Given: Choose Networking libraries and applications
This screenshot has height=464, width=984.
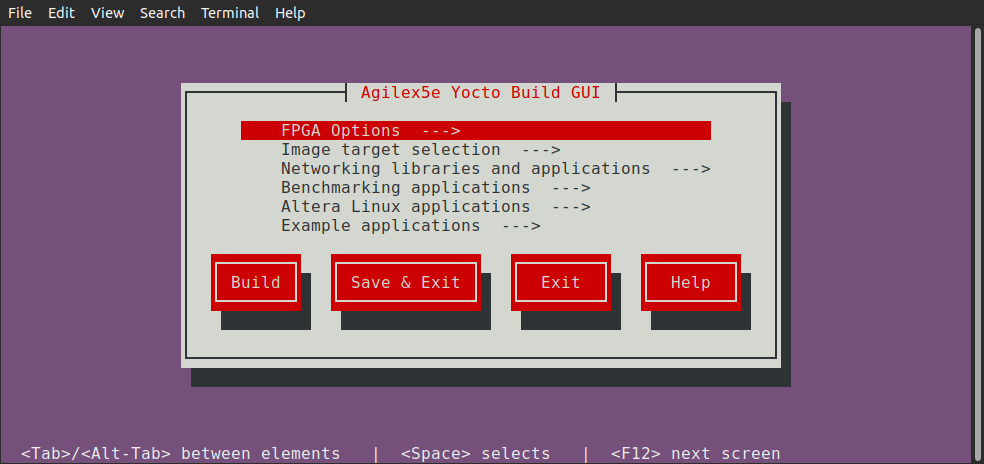Looking at the screenshot, I should 465,169.
